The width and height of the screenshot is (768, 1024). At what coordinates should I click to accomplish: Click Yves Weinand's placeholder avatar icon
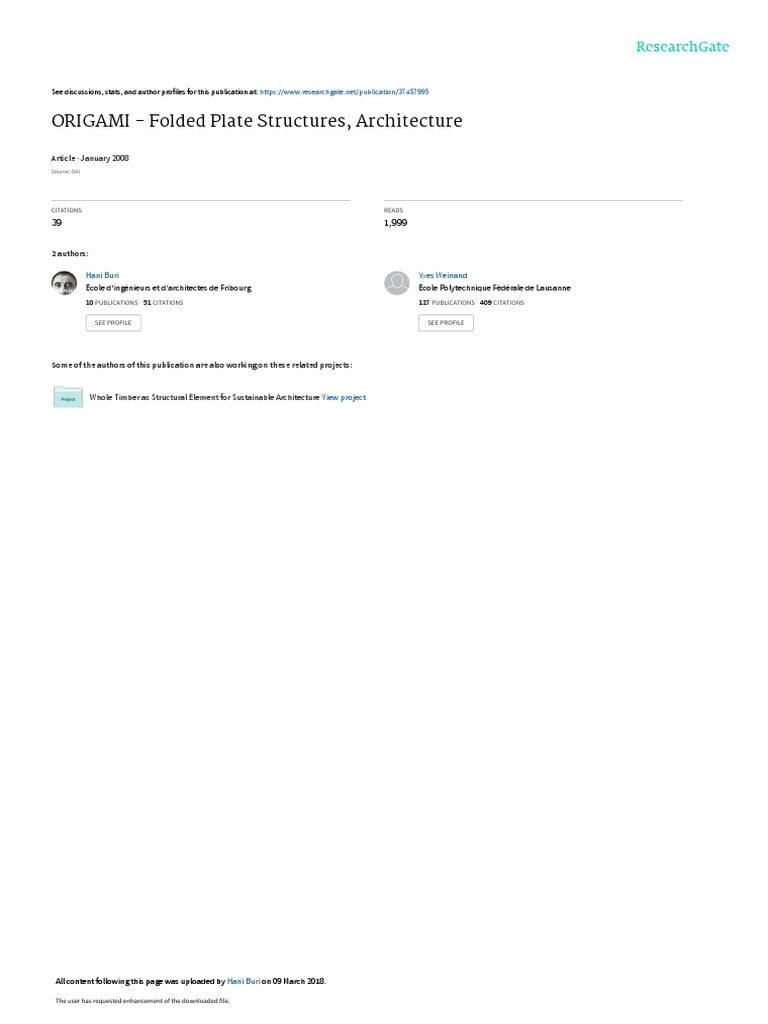pos(396,283)
